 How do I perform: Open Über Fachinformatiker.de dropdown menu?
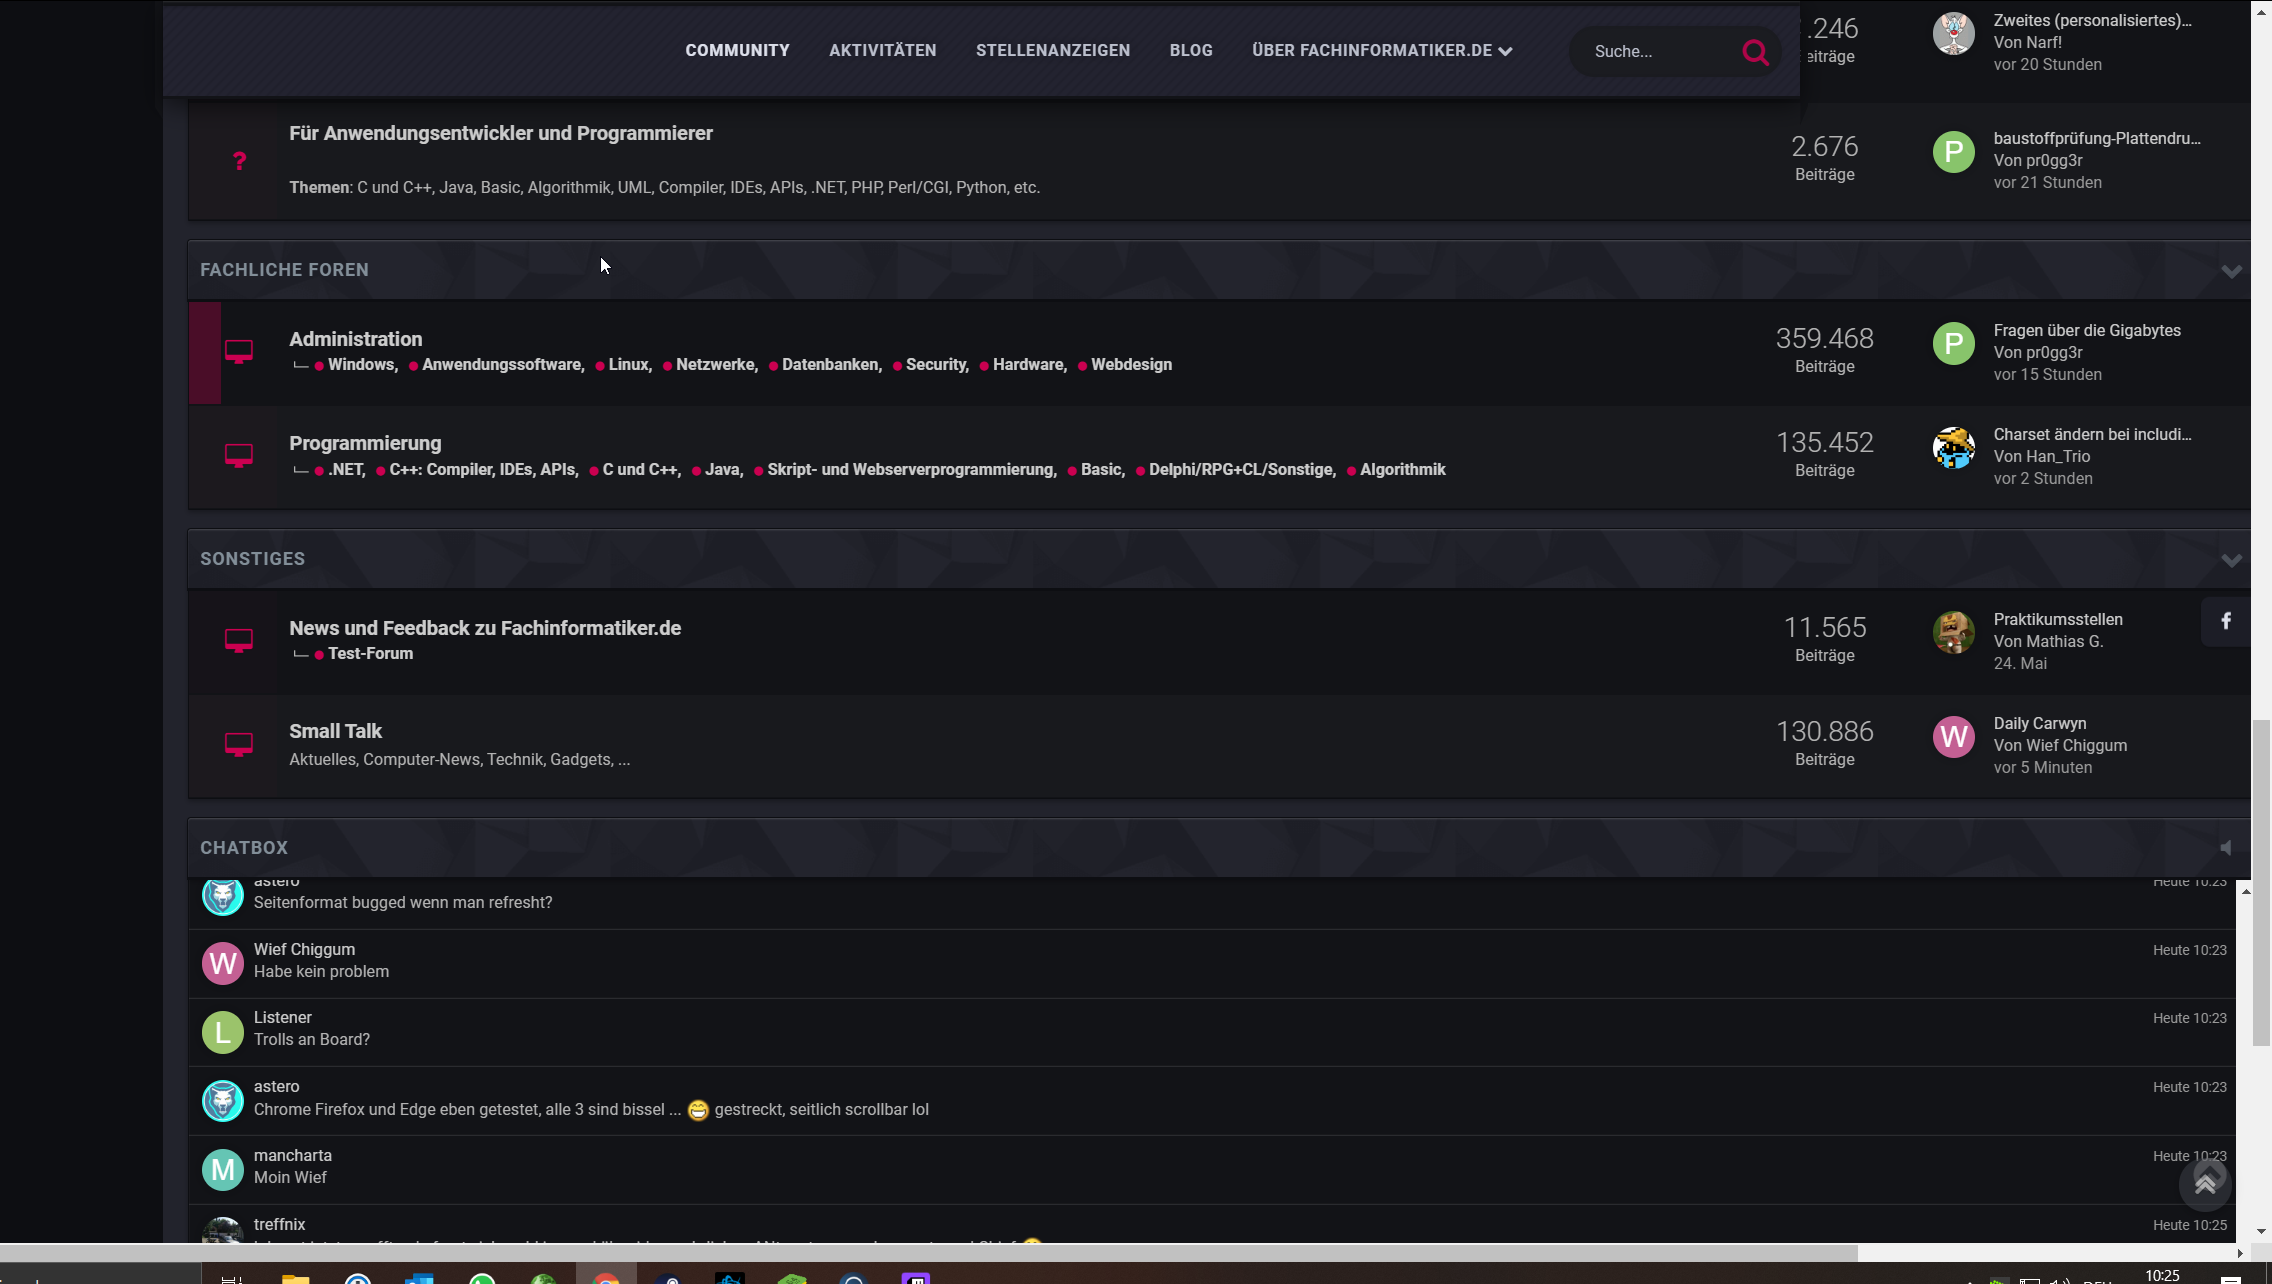tap(1381, 51)
